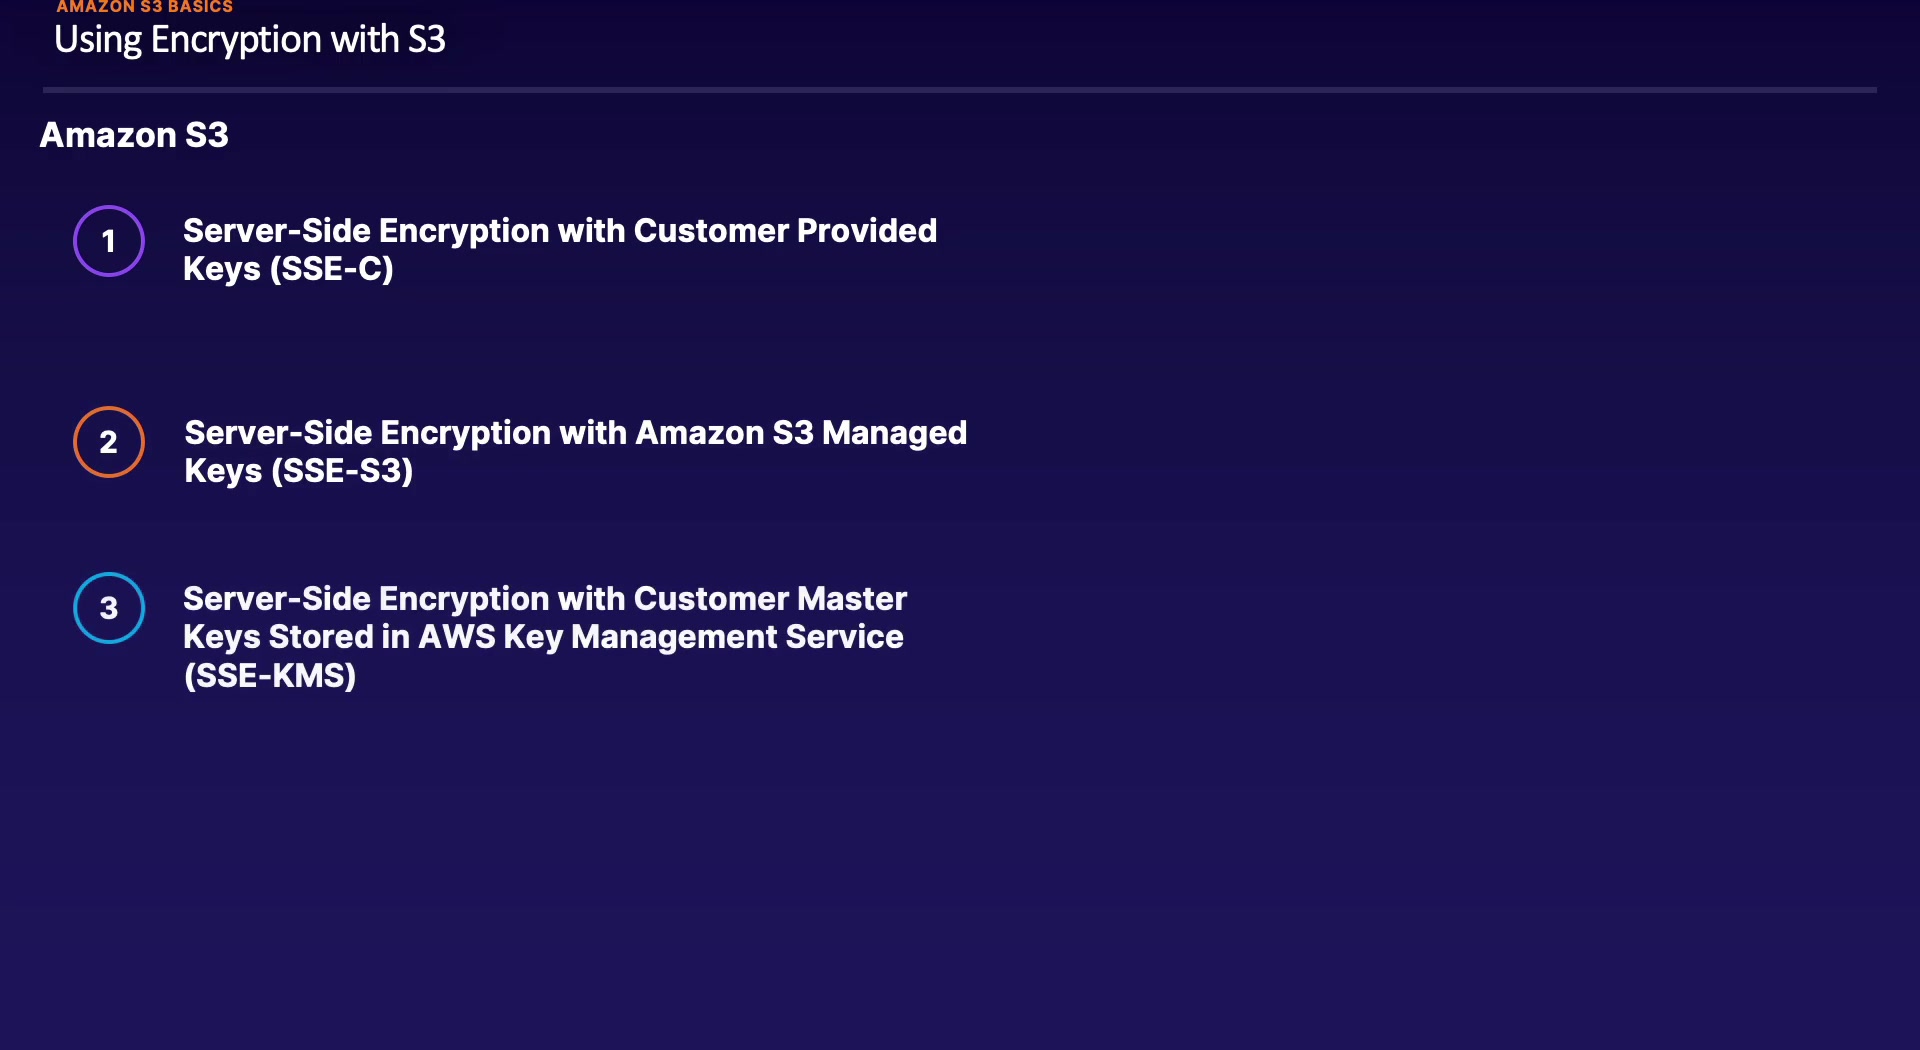Click the word Managed in item two
This screenshot has height=1050, width=1920.
click(894, 433)
